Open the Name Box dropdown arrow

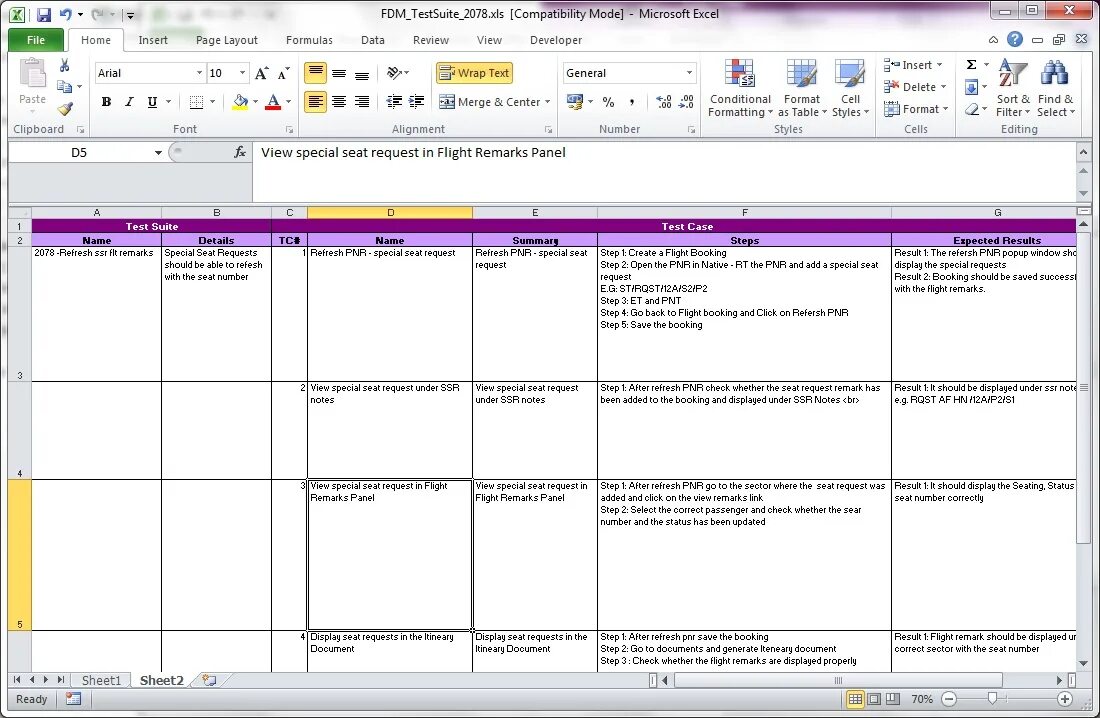[x=158, y=152]
